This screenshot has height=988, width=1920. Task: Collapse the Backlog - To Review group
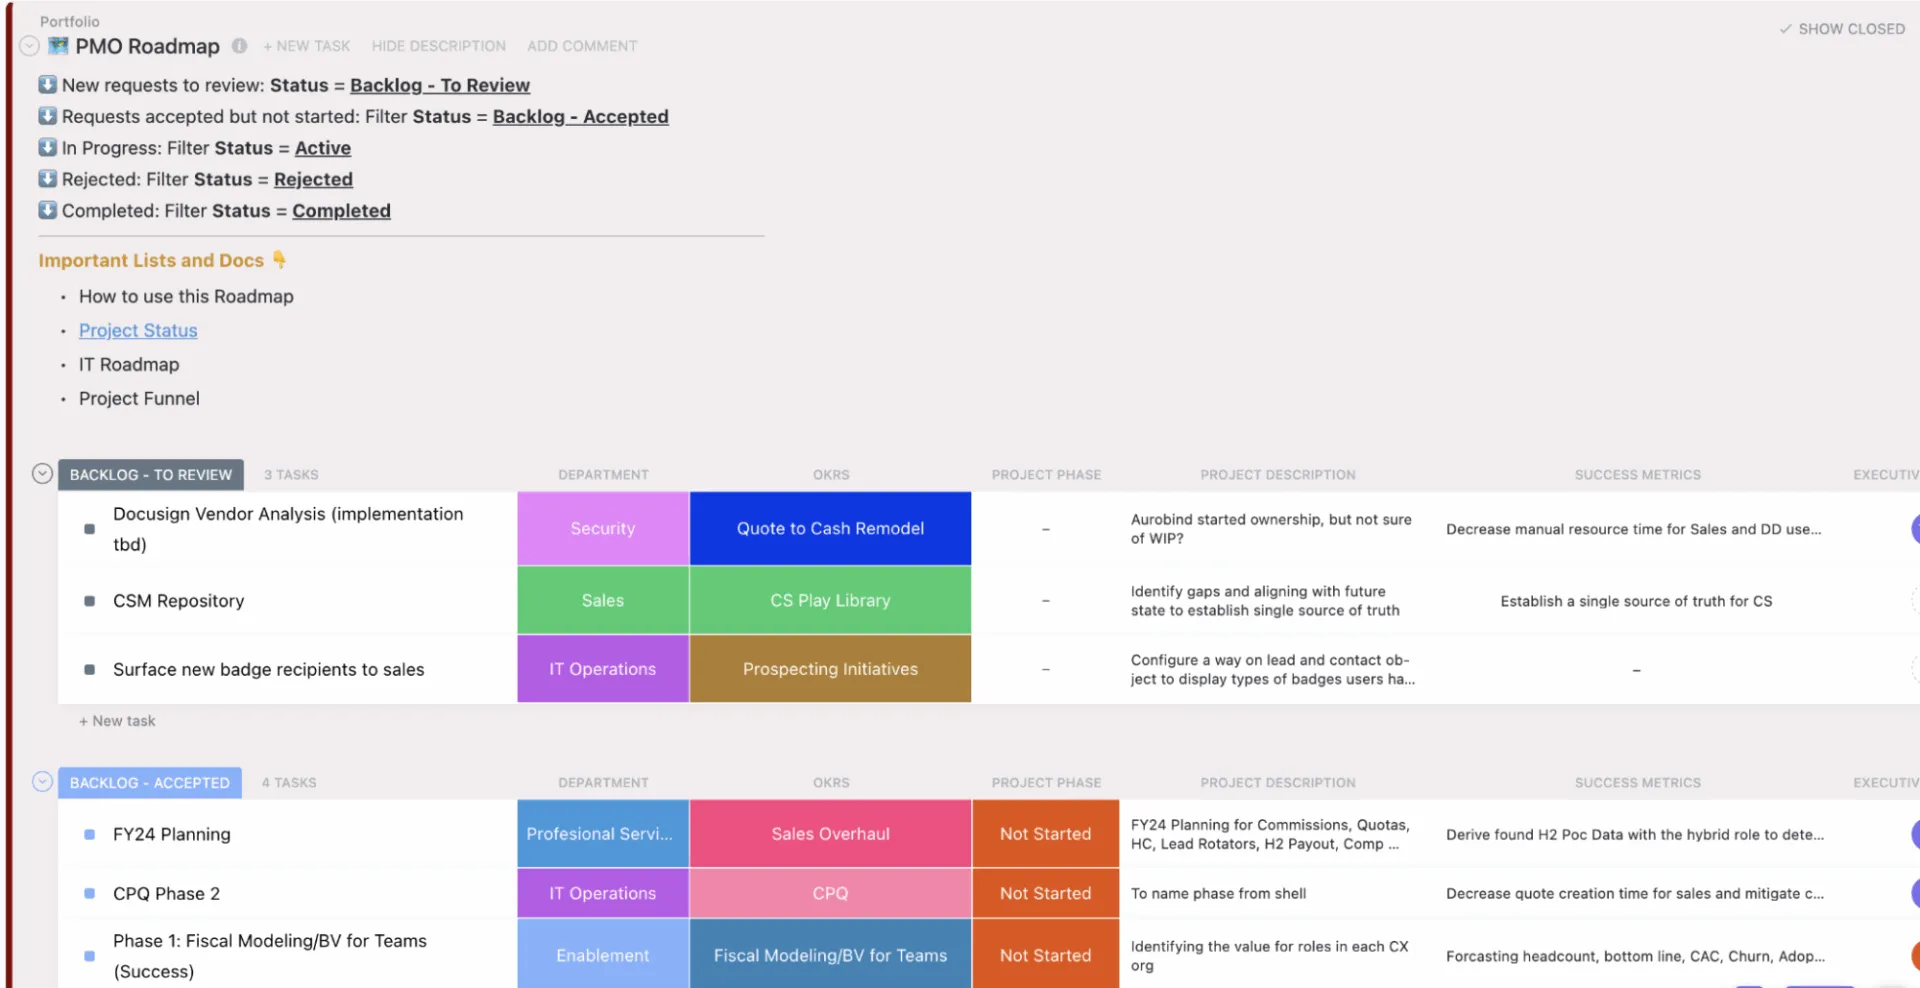point(42,474)
